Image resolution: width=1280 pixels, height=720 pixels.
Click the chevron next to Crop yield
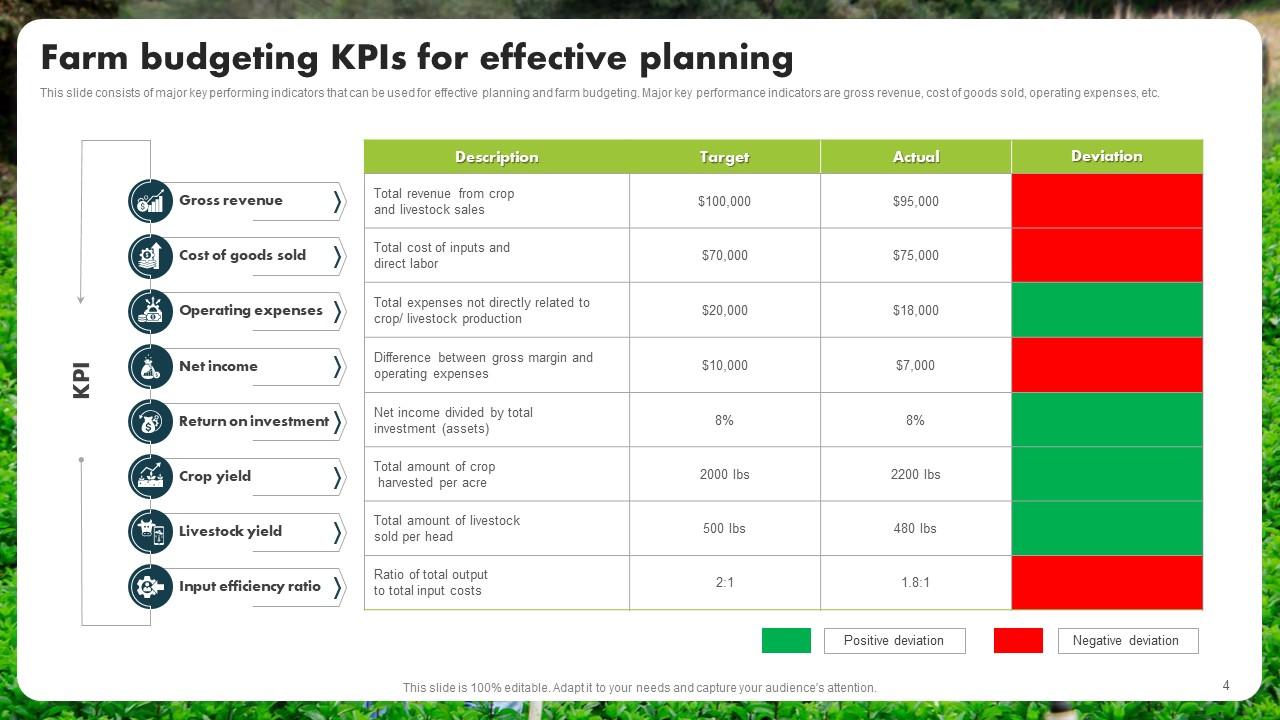[337, 477]
